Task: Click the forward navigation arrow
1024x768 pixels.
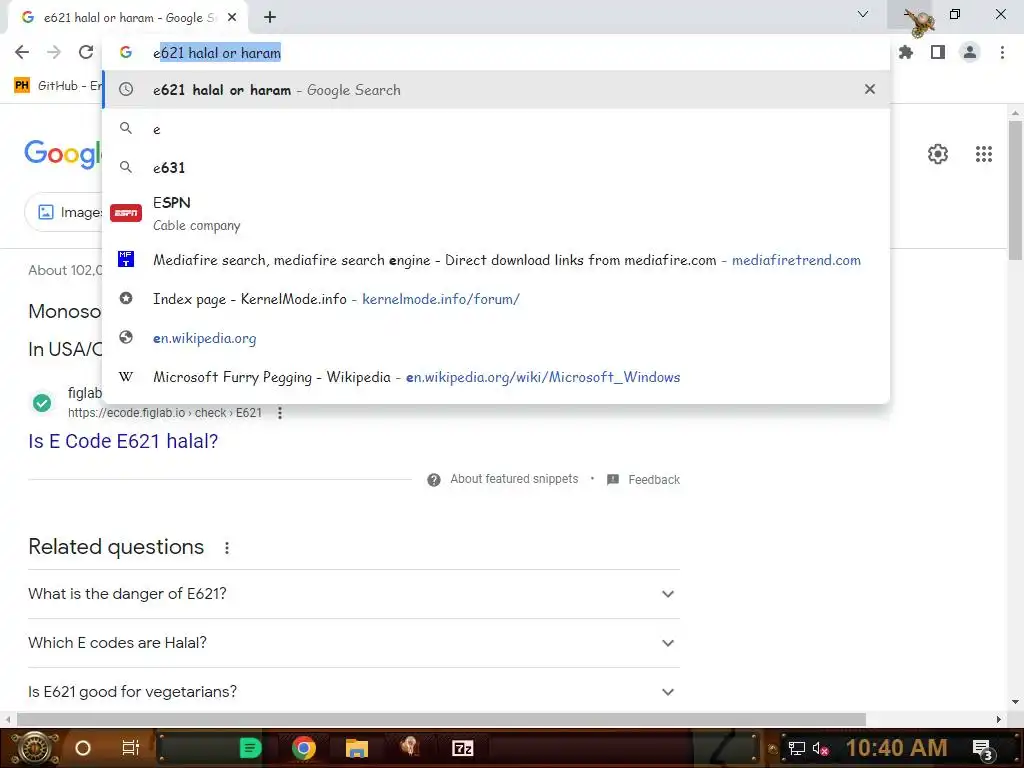Action: [x=54, y=52]
